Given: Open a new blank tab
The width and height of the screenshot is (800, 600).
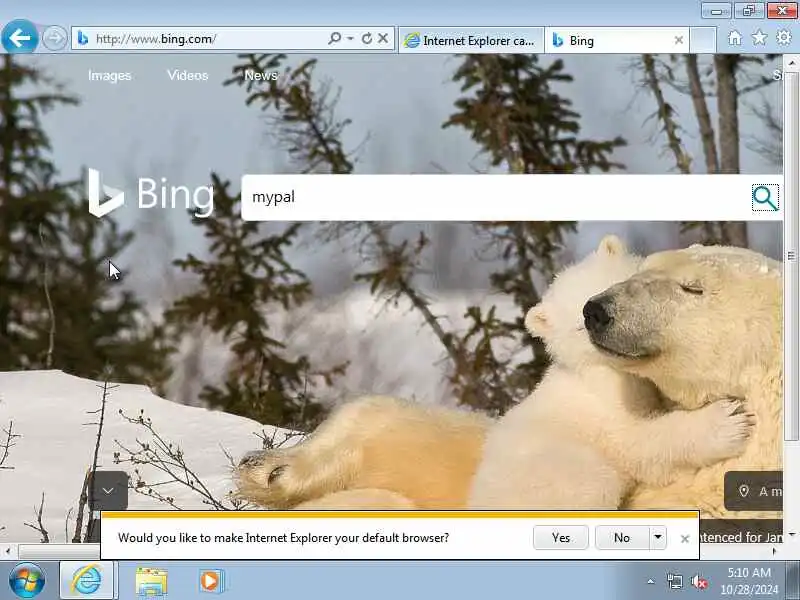Looking at the screenshot, I should 703,40.
